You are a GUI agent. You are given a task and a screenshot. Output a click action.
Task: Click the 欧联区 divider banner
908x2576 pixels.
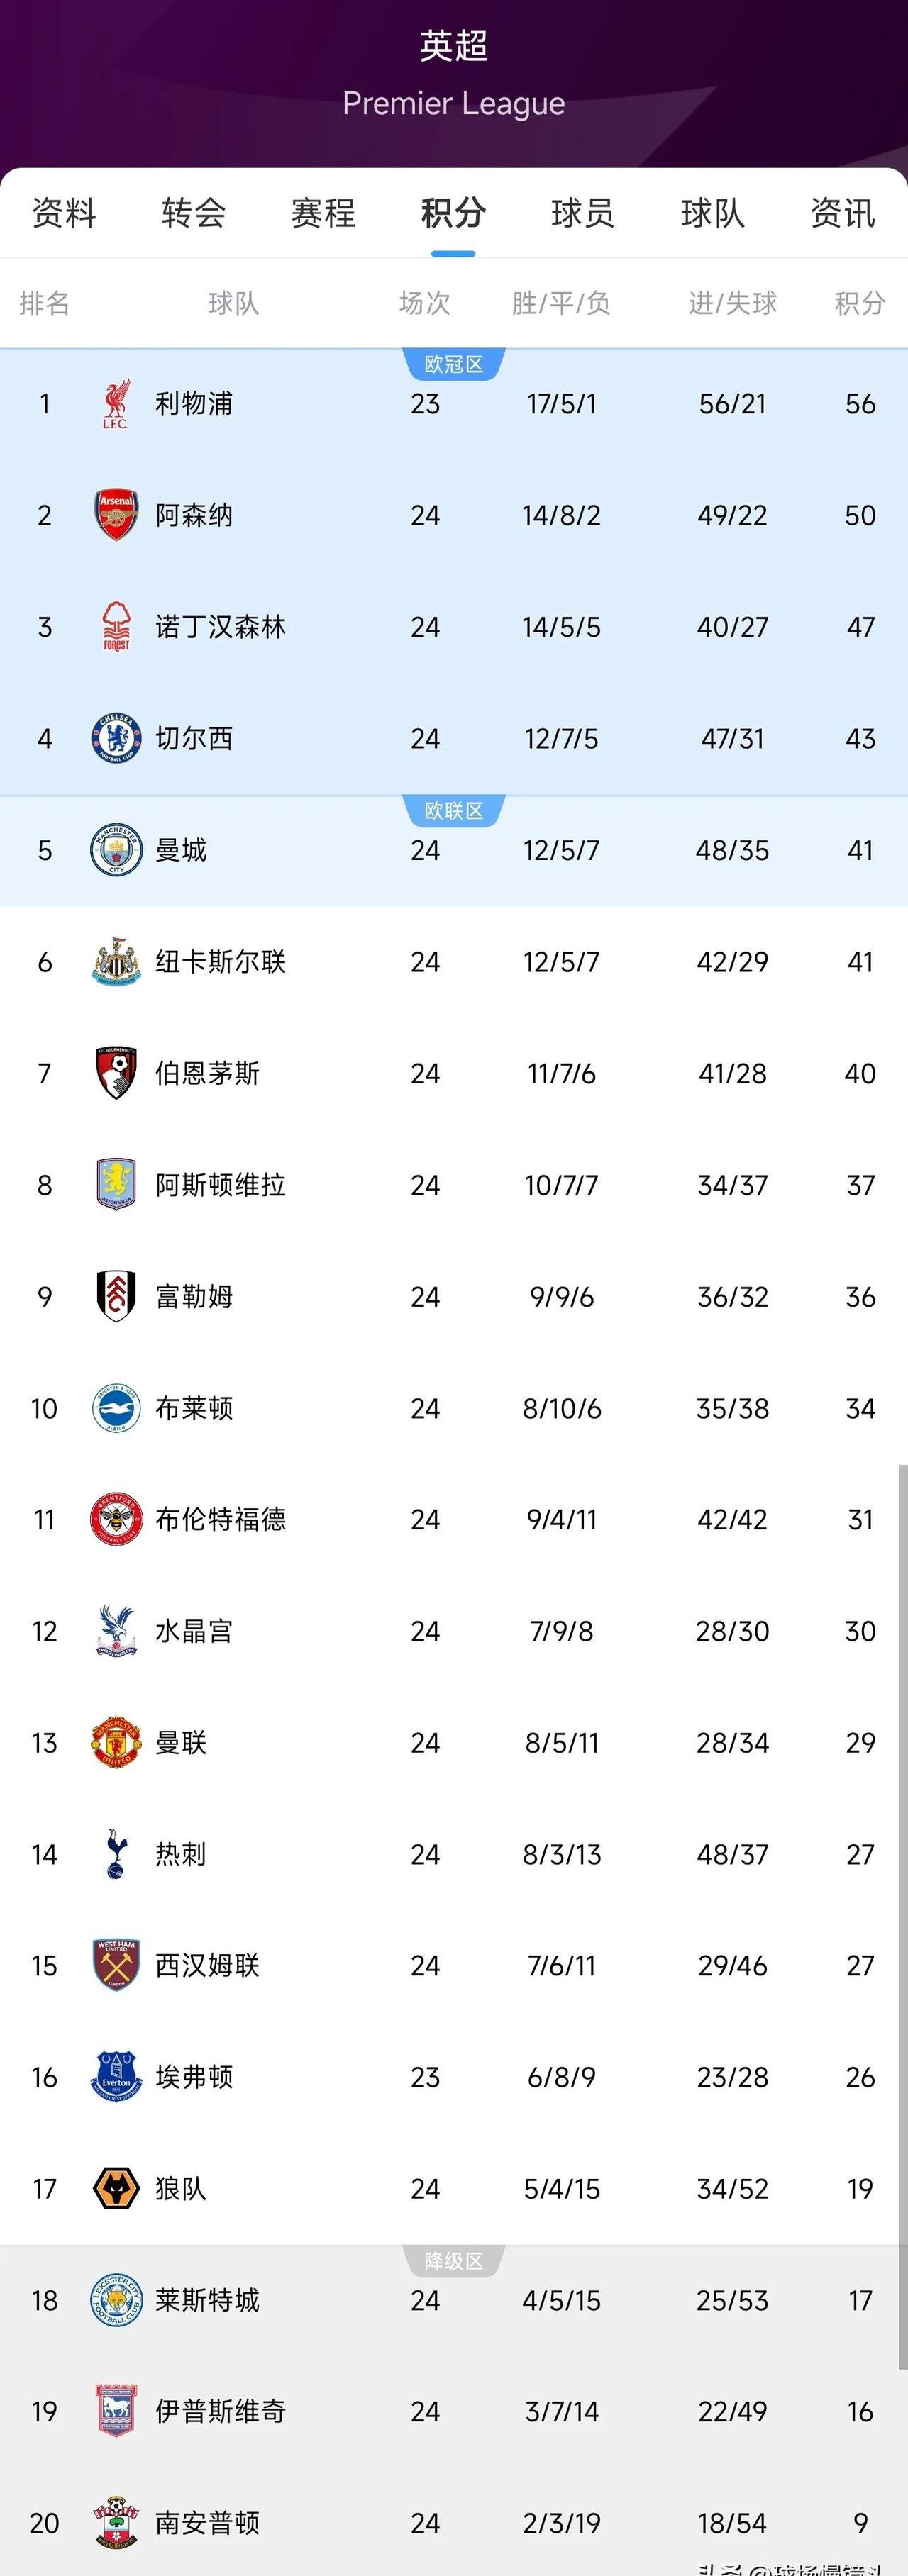453,810
